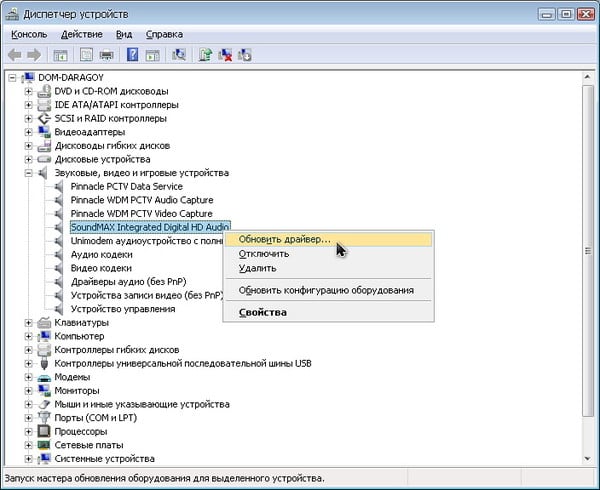Open the Справка menu
600x490 pixels.
(164, 34)
